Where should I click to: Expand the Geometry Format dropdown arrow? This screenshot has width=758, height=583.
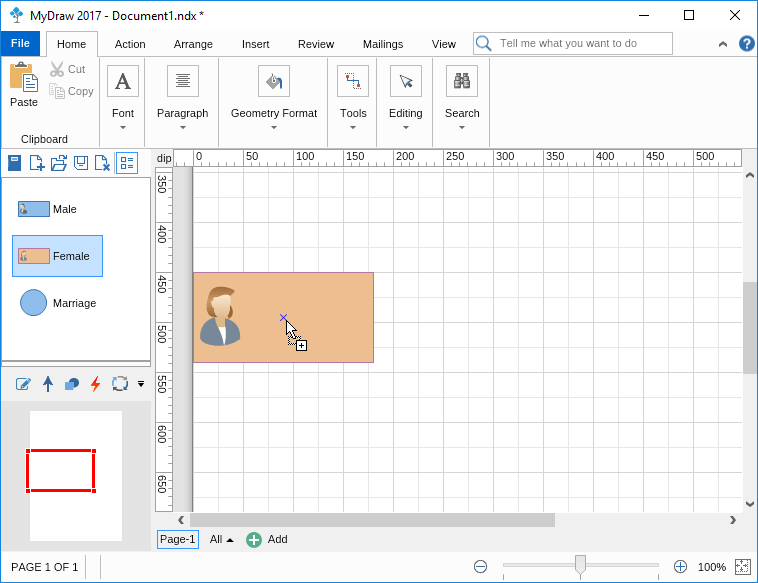click(x=274, y=128)
